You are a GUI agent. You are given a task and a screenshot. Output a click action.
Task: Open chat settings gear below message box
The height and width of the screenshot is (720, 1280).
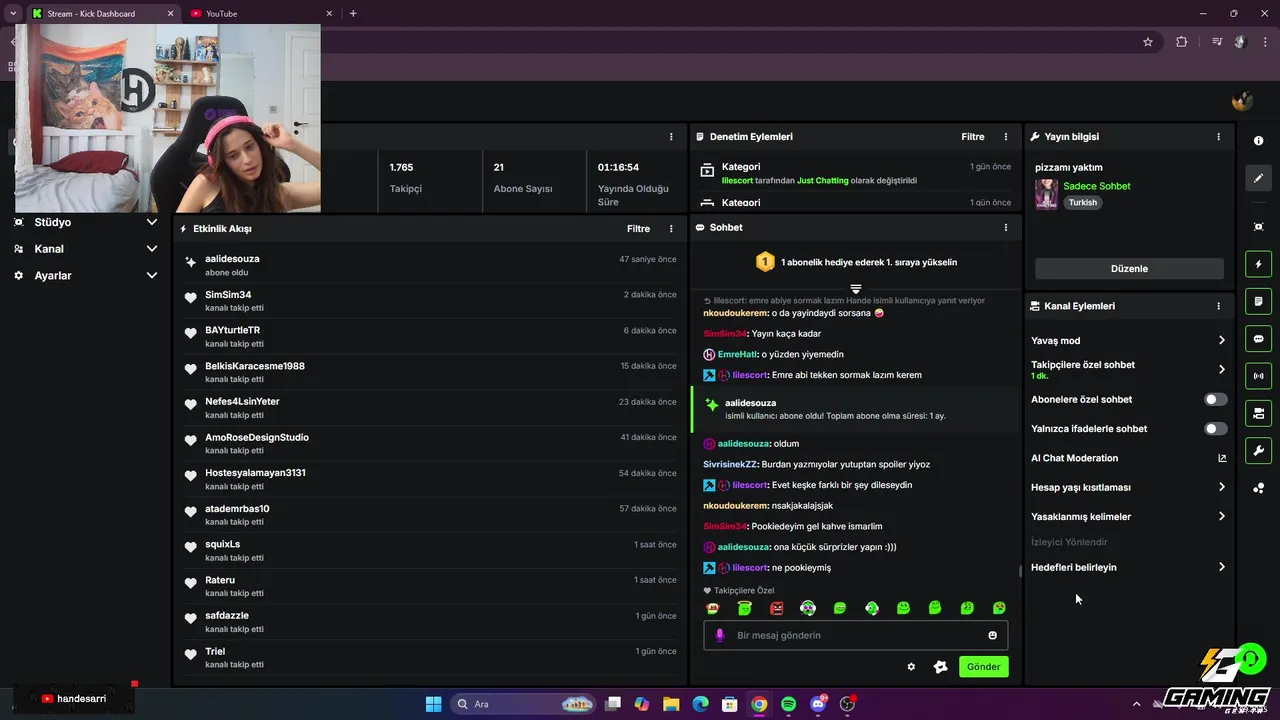tap(911, 667)
